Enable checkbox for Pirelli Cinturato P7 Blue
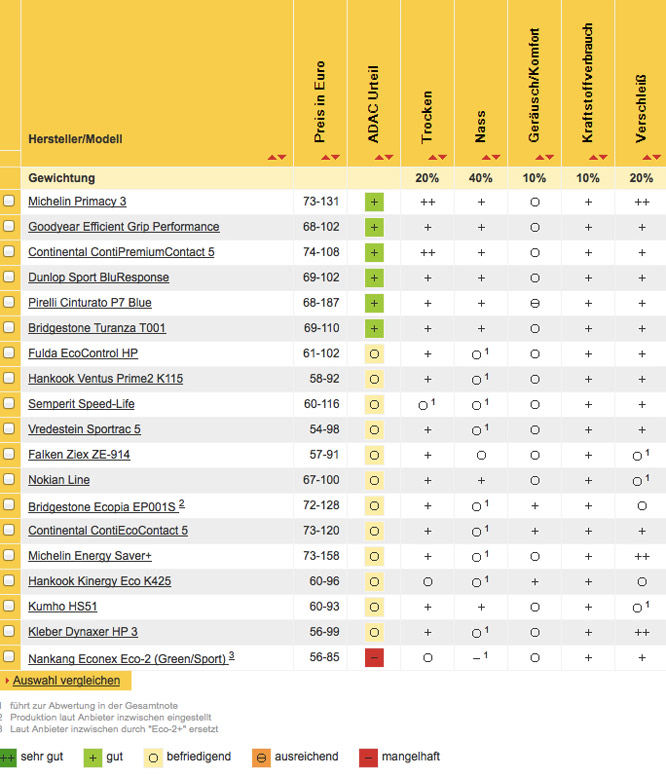This screenshot has width=666, height=777. pyautogui.click(x=9, y=302)
